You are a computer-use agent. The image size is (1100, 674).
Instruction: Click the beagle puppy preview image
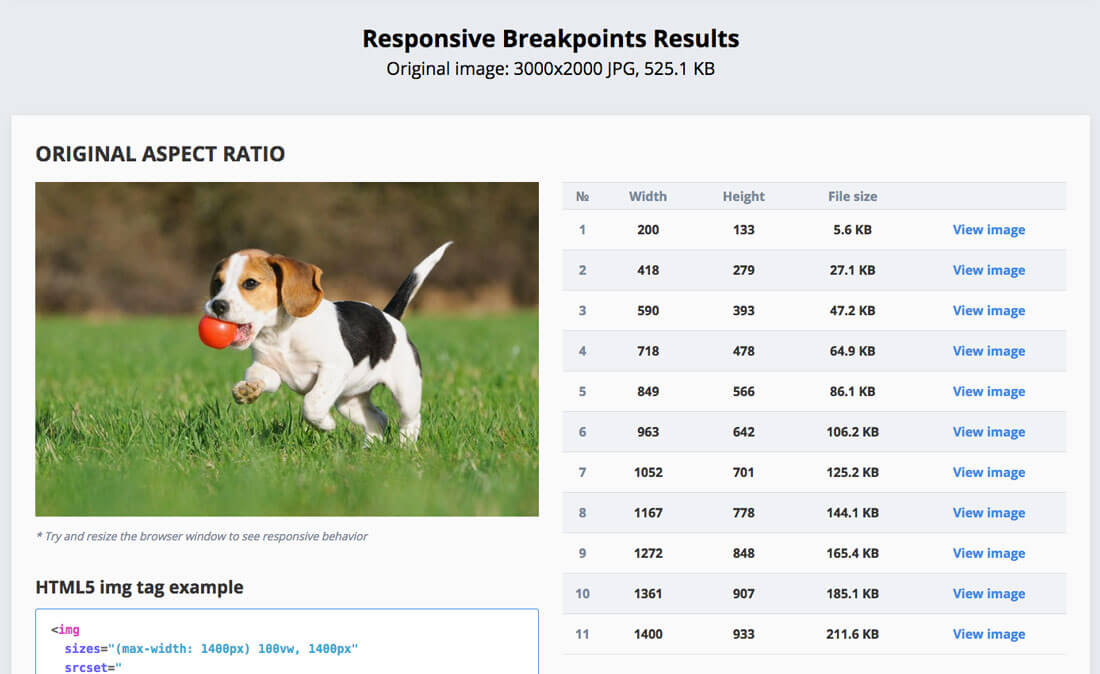pos(287,349)
